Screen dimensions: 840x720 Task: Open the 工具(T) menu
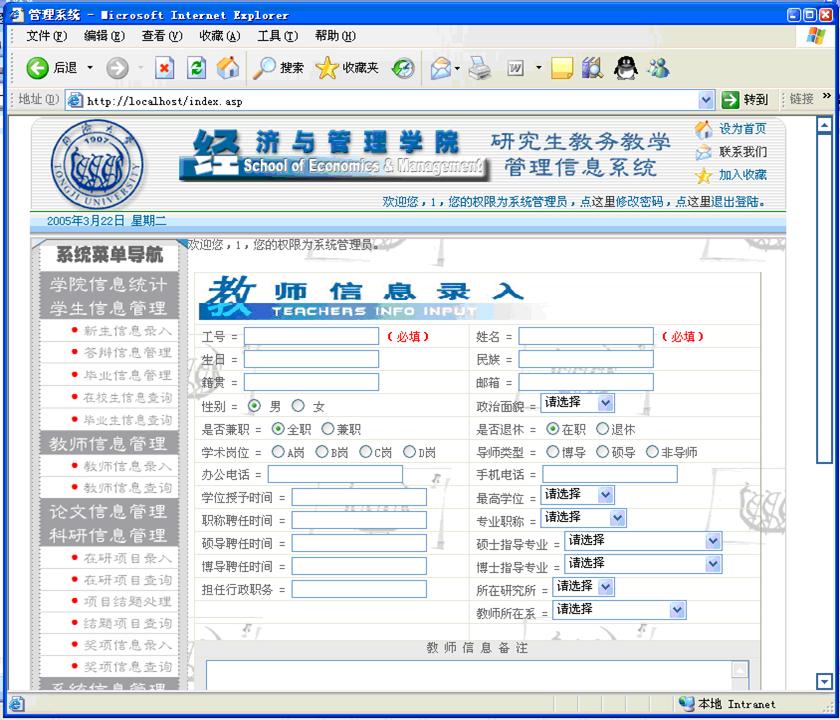tap(278, 36)
